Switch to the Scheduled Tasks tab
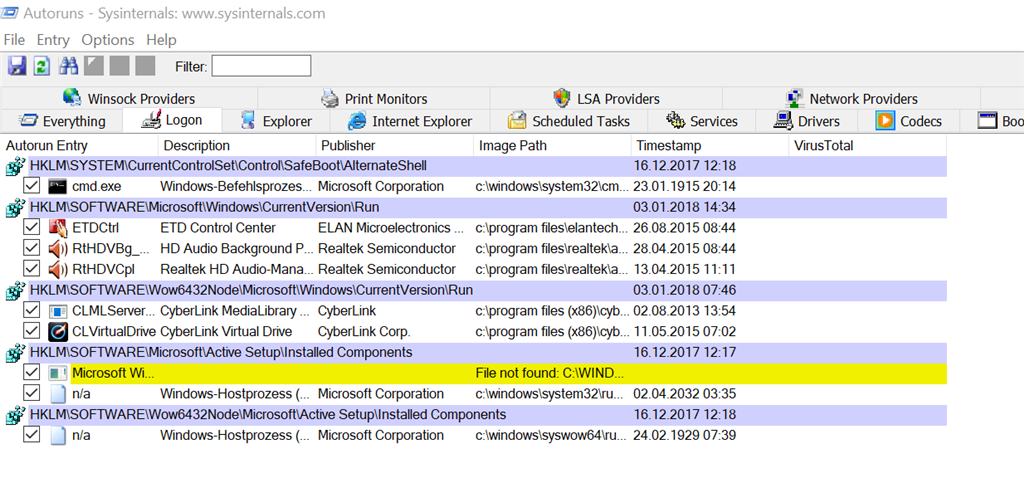This screenshot has width=1024, height=502. click(569, 121)
